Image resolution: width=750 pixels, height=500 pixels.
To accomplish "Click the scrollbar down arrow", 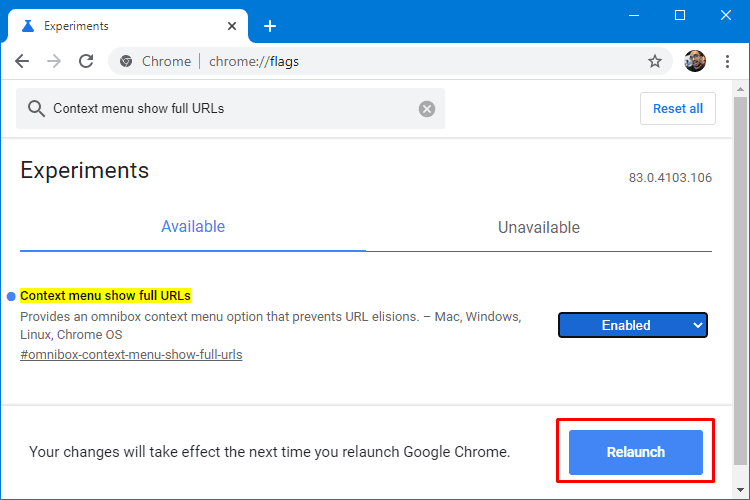I will [740, 489].
